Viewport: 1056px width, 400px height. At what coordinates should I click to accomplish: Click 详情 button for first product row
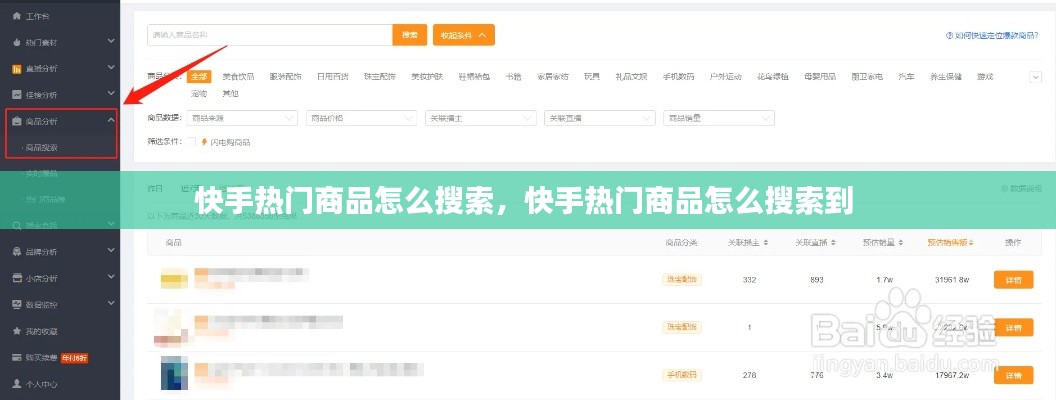tap(1013, 280)
